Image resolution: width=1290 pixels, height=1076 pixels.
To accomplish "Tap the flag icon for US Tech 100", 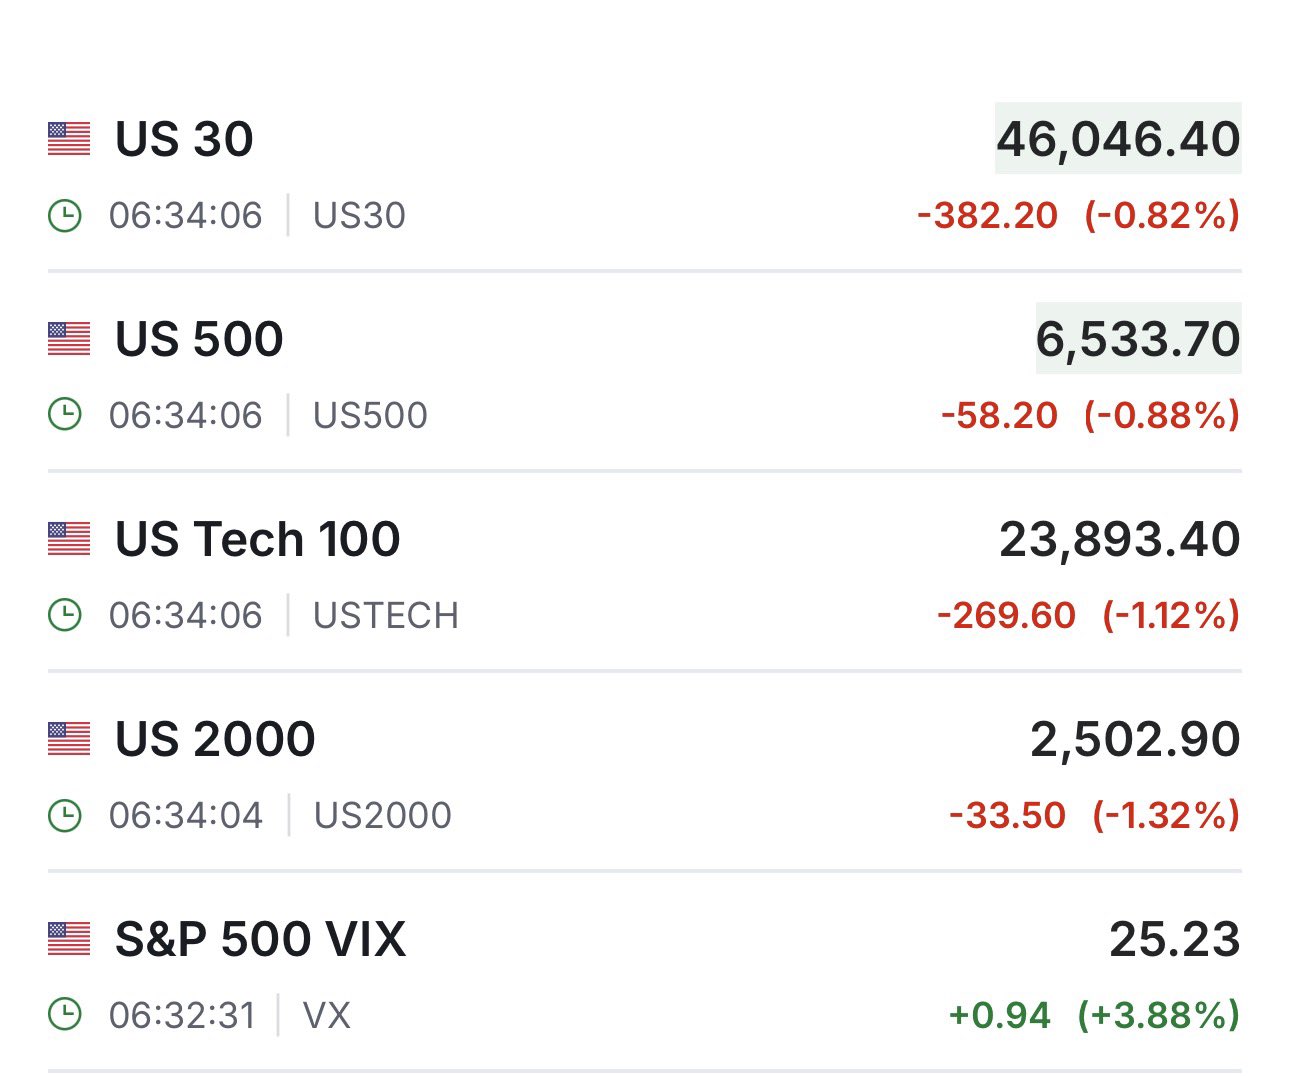I will coord(69,539).
